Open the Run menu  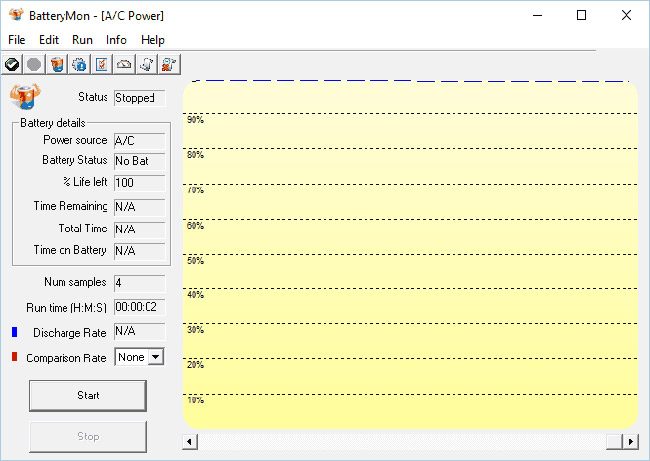tap(83, 39)
